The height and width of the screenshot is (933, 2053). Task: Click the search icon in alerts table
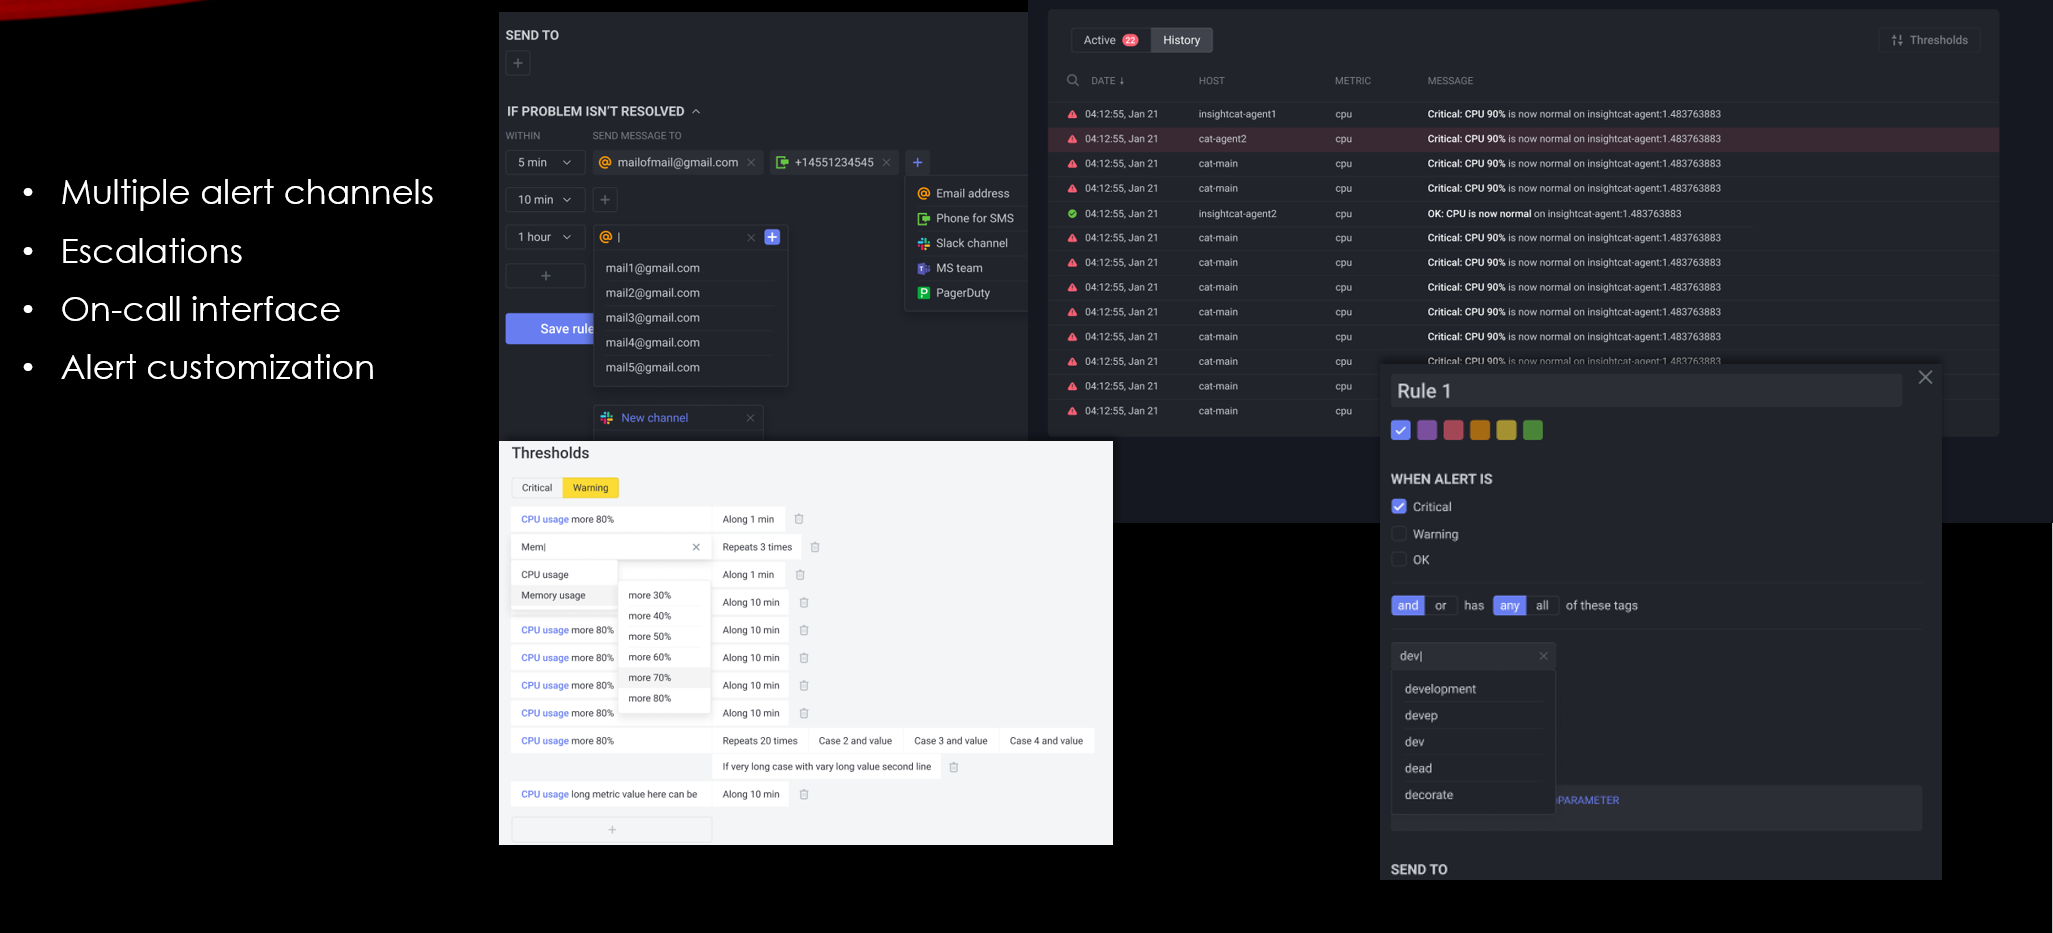tap(1073, 80)
